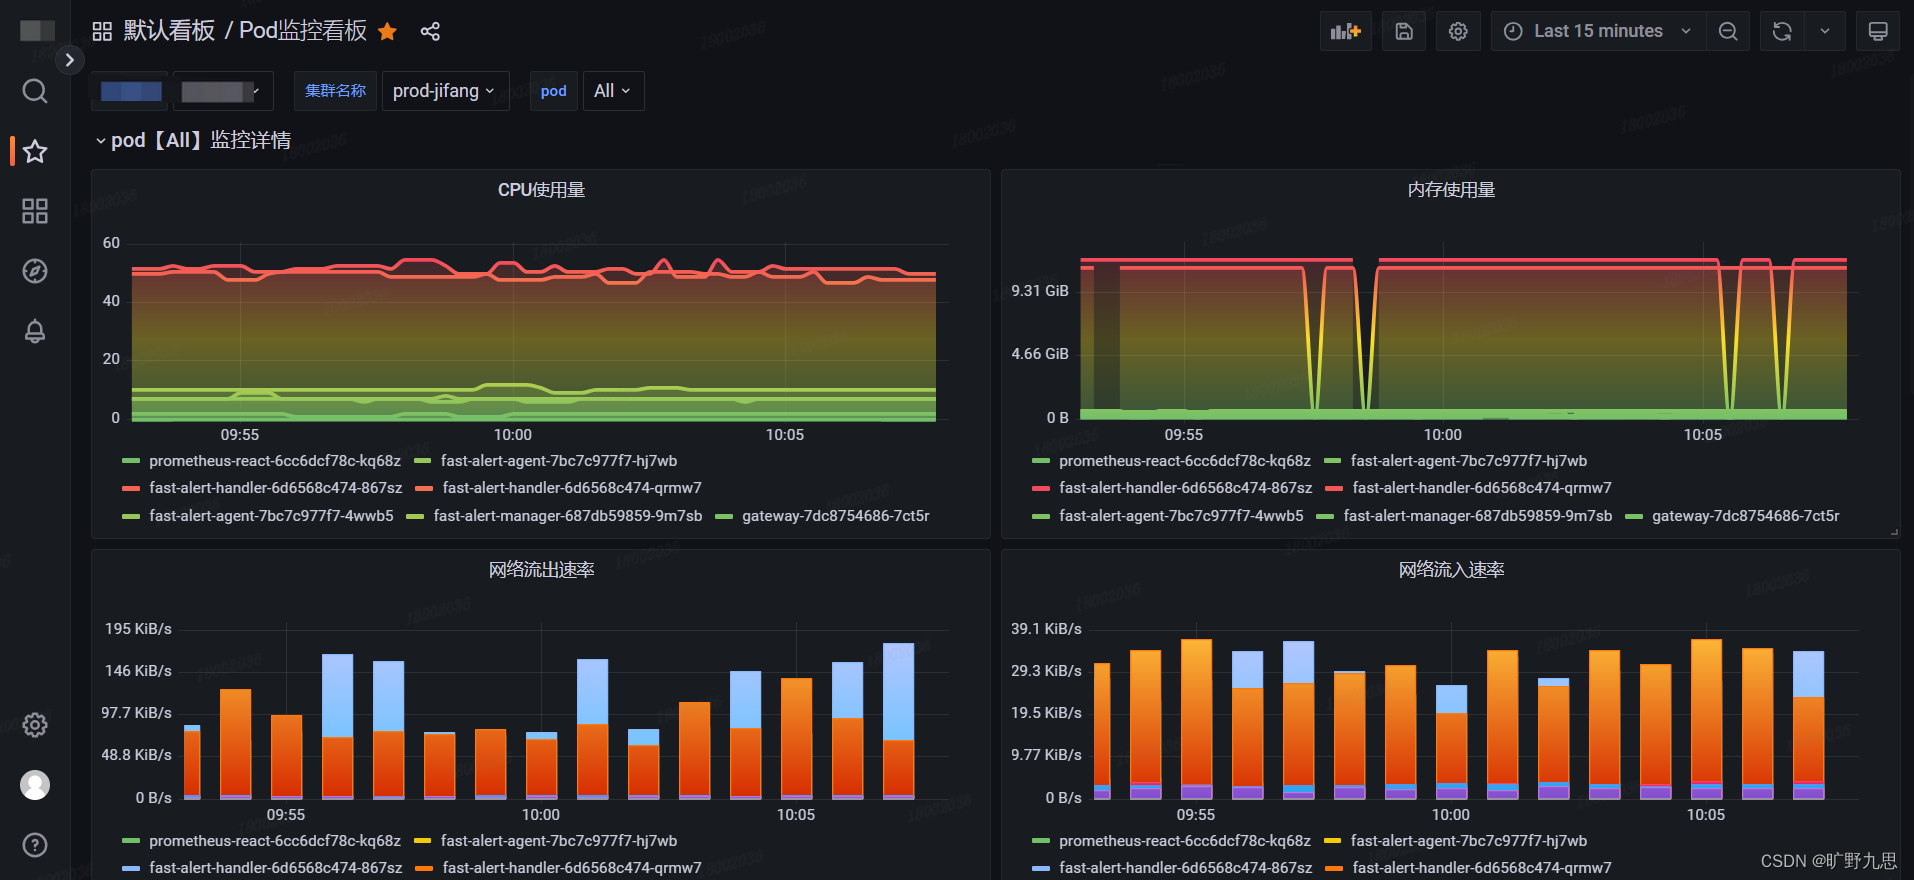Open user profile avatar
This screenshot has width=1914, height=880.
pyautogui.click(x=35, y=785)
